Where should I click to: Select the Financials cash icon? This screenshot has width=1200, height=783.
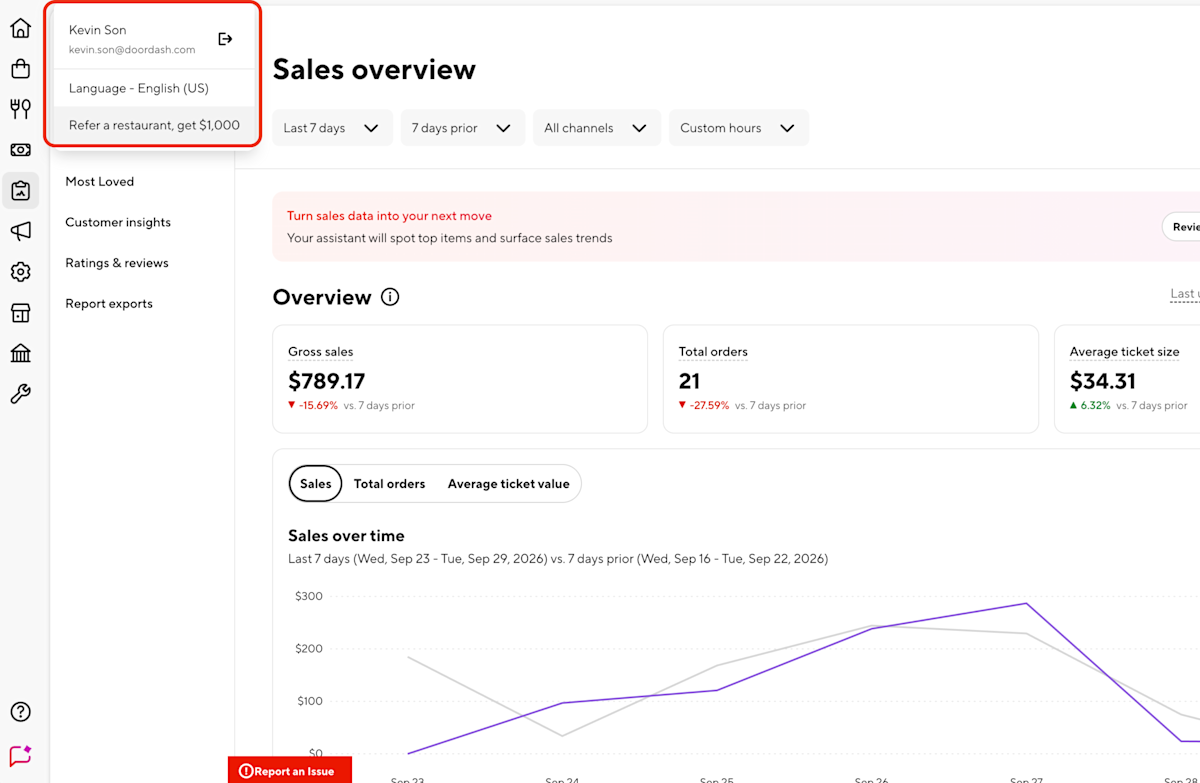[x=20, y=150]
